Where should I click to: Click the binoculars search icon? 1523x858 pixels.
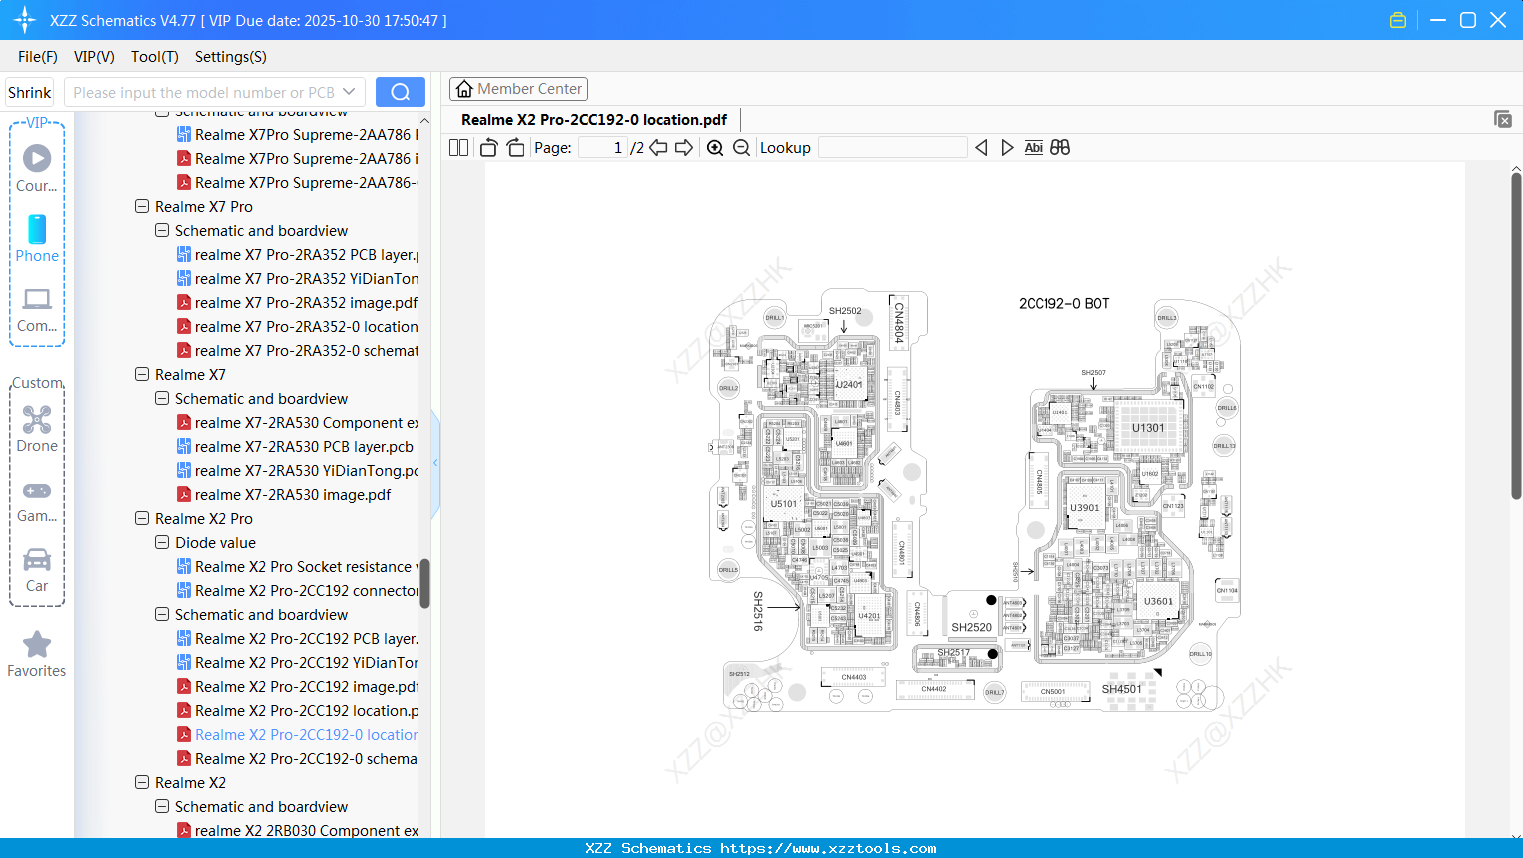1060,148
